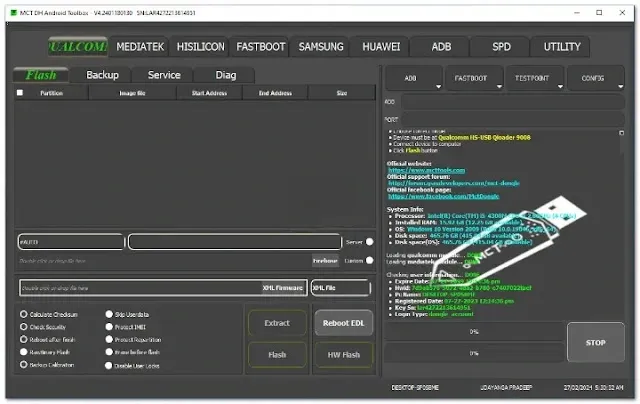Switch to the Backup sub-tab
This screenshot has height=404, width=640.
pyautogui.click(x=102, y=75)
